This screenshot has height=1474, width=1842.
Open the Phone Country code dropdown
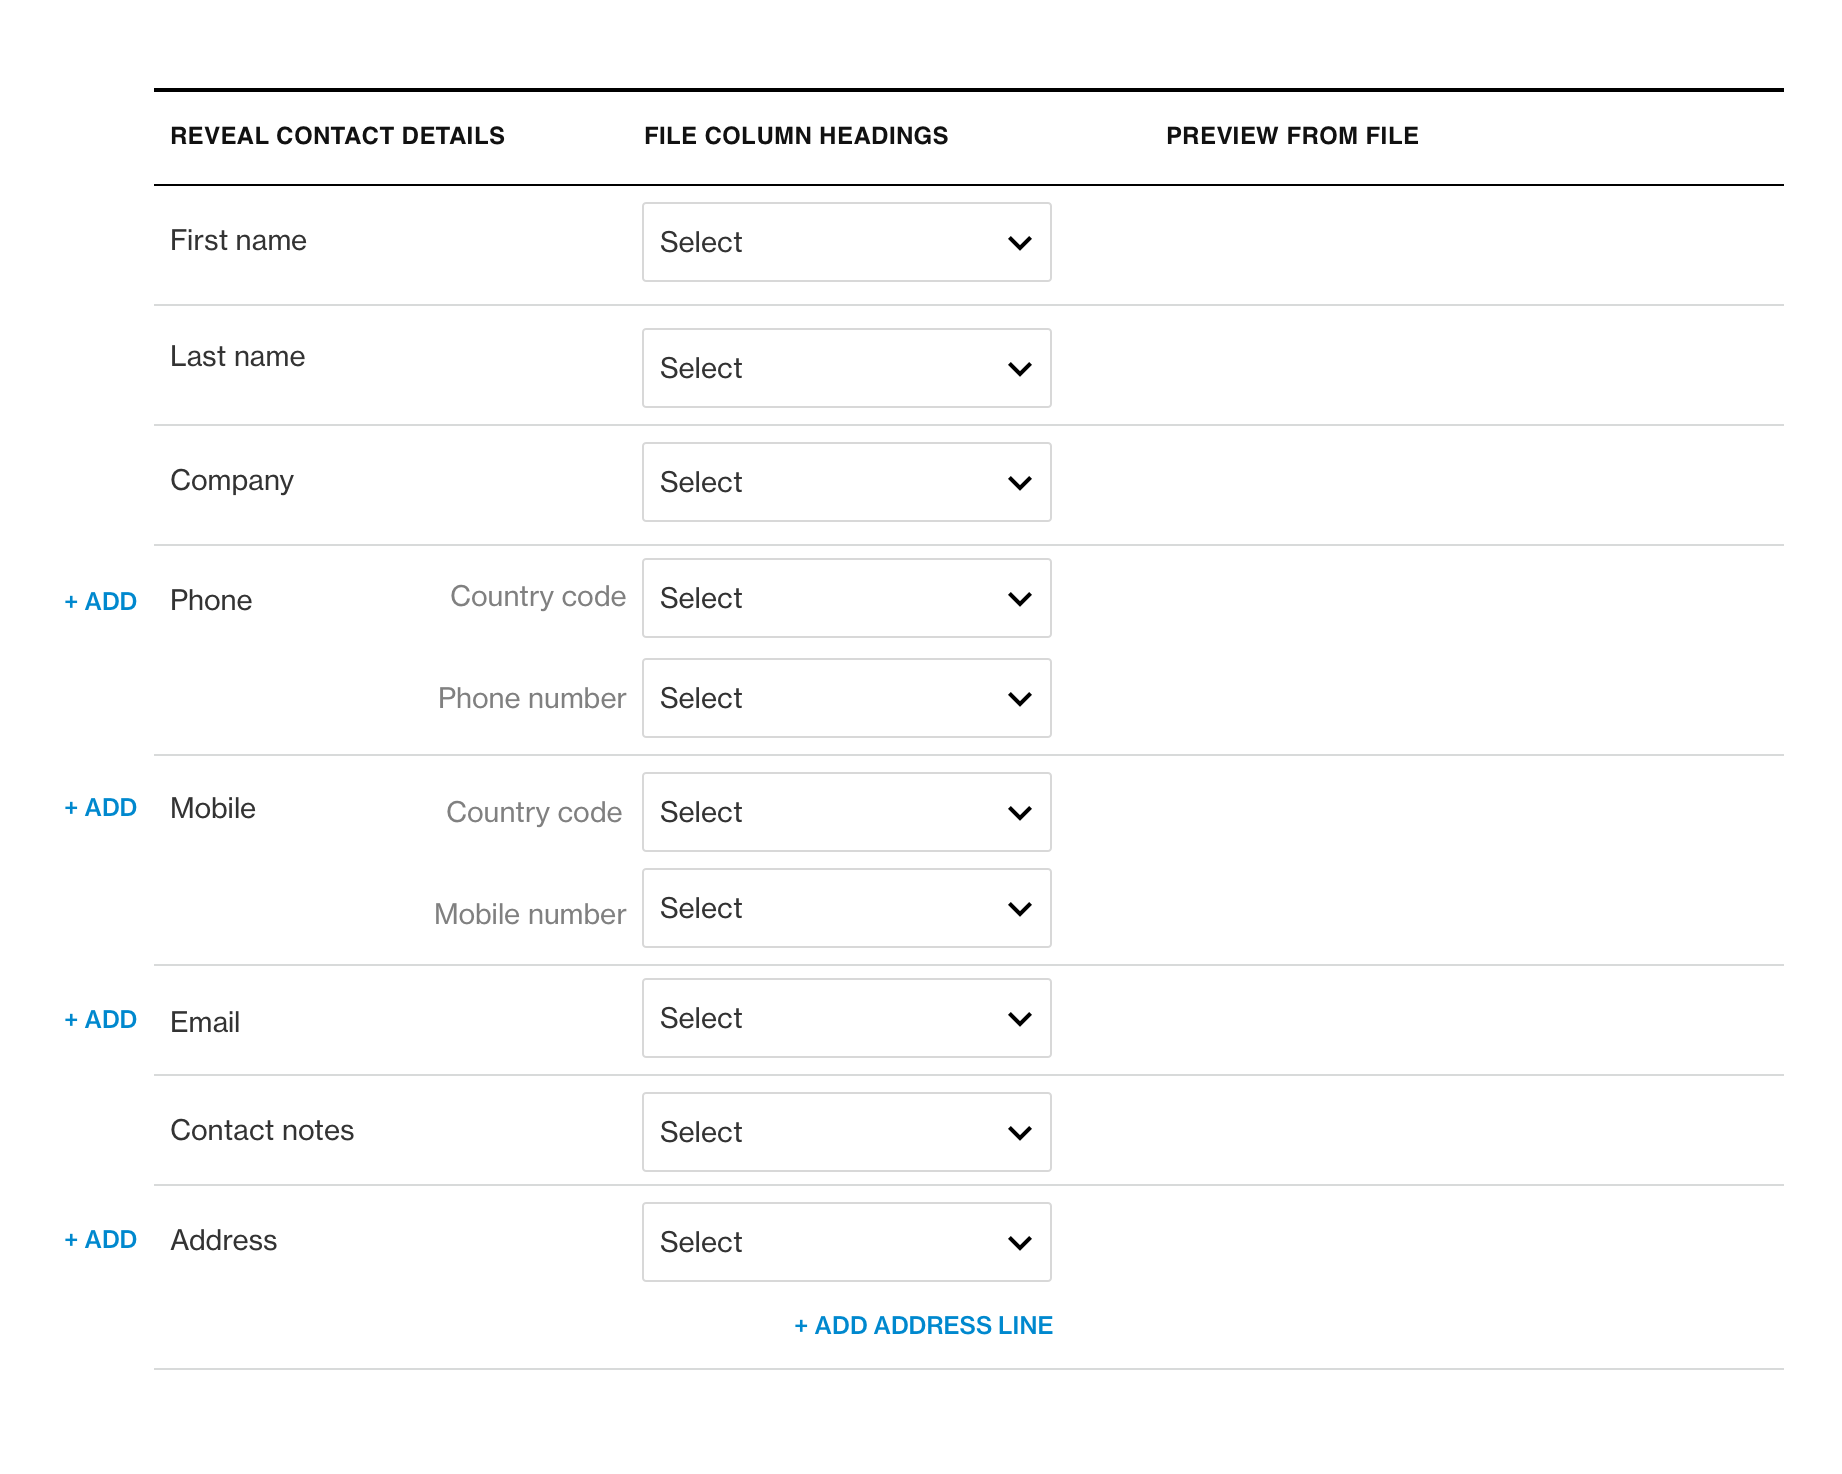[846, 598]
